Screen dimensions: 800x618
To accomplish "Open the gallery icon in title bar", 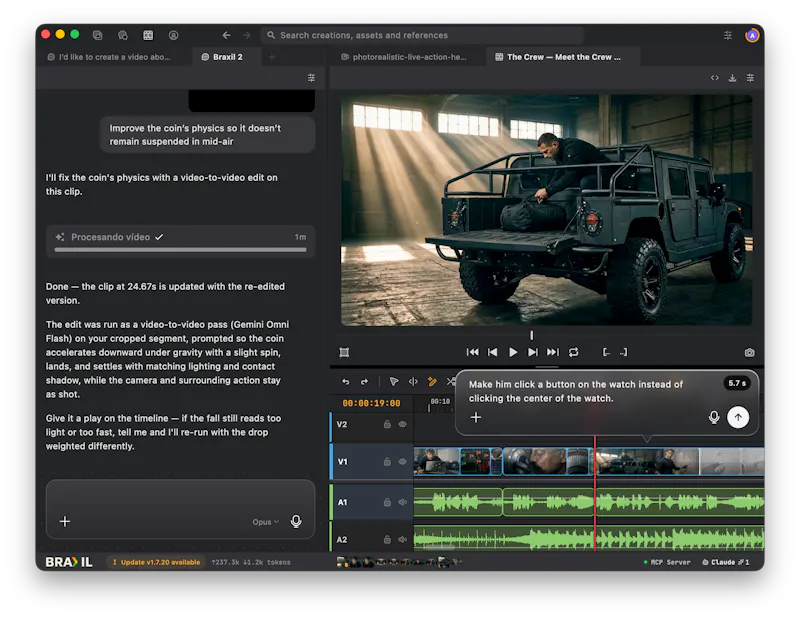I will 97,35.
